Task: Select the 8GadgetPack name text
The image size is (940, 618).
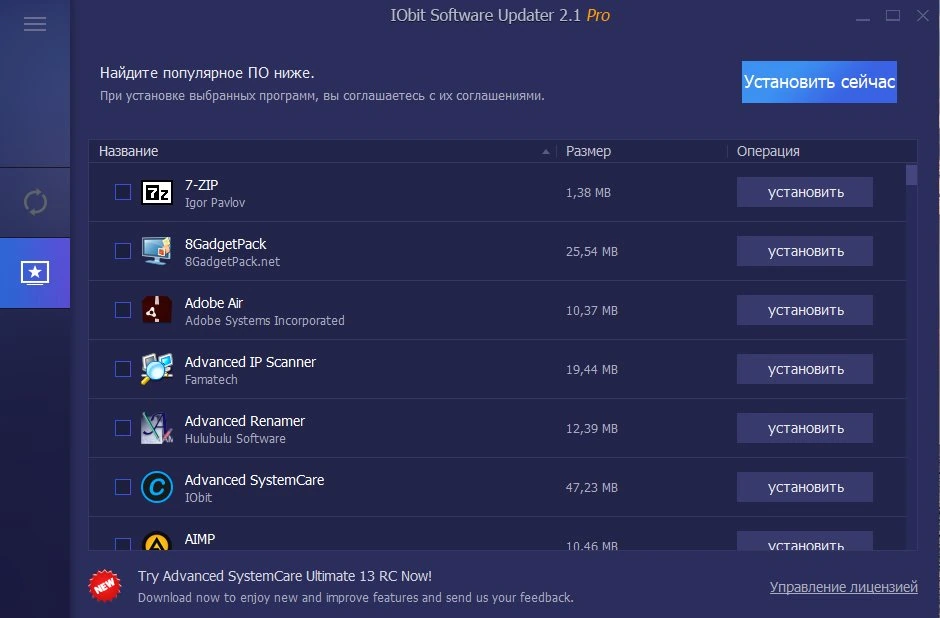Action: (225, 244)
